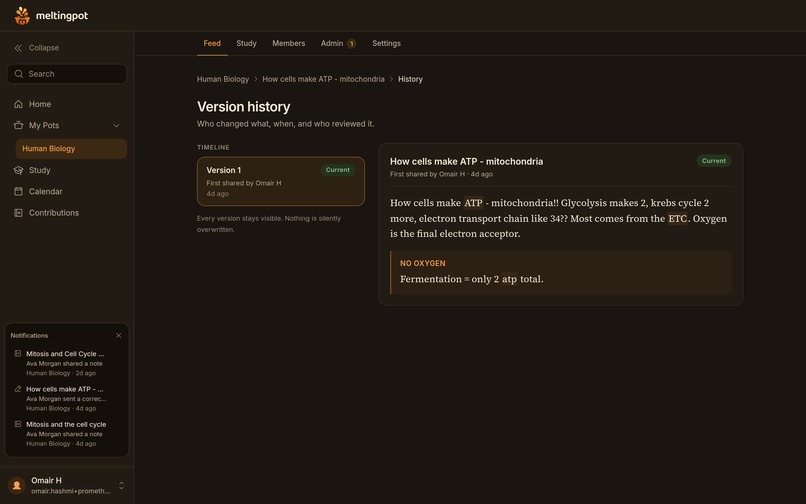The image size is (806, 504).
Task: Click the Collapse label
Action: (x=44, y=48)
